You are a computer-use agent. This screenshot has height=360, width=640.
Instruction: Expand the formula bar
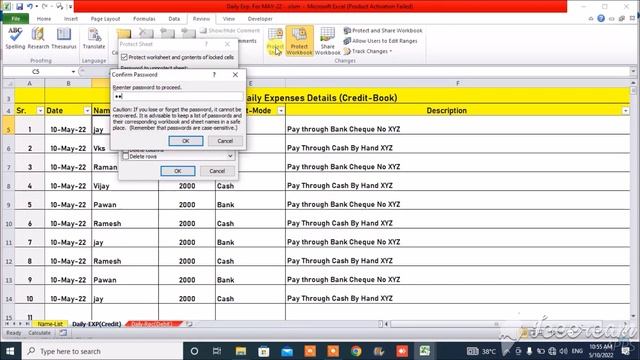coord(633,71)
